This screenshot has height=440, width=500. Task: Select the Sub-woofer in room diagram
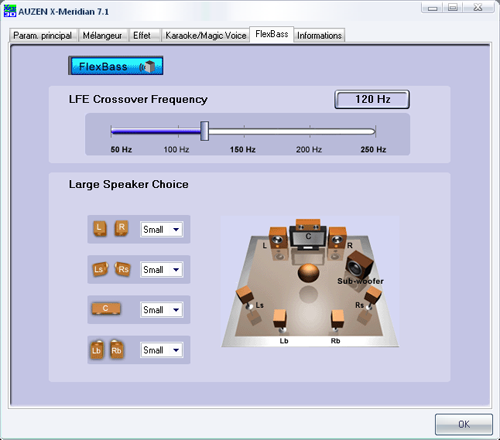point(360,265)
